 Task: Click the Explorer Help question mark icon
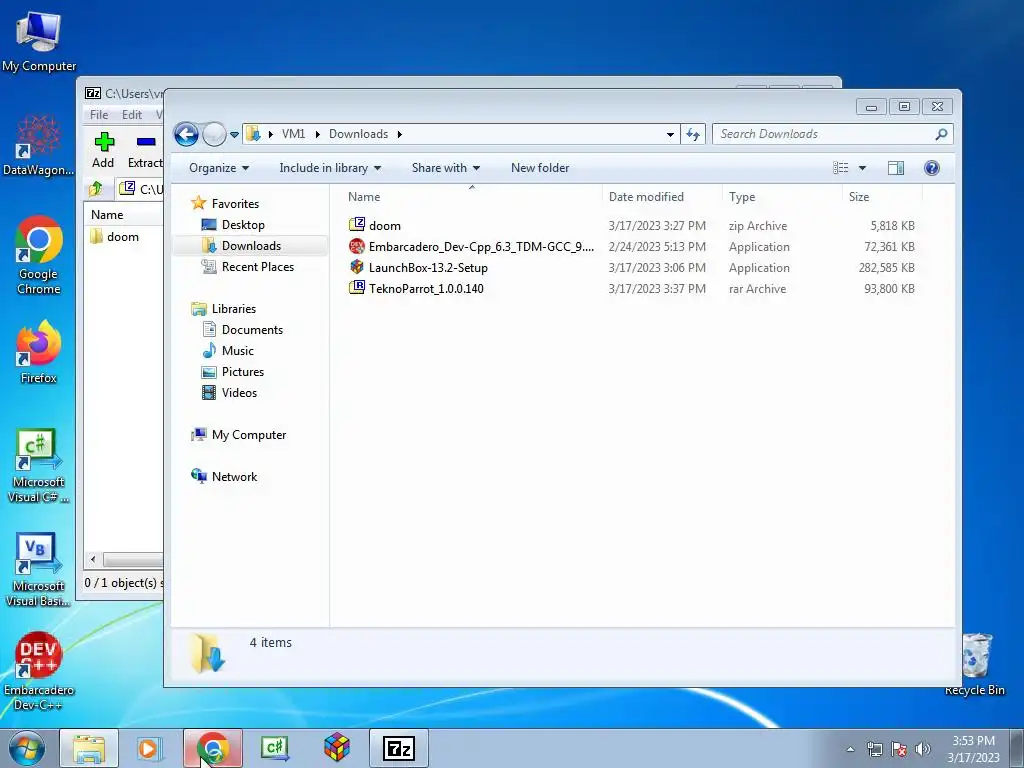pos(932,168)
